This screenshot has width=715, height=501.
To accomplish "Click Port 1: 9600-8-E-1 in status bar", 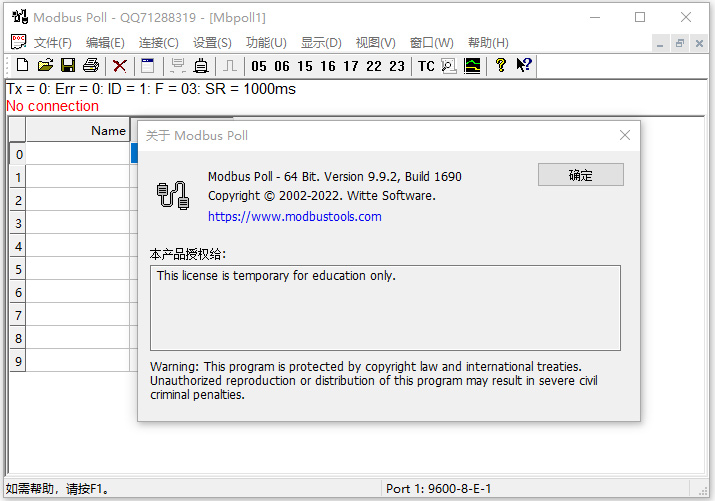I will click(438, 489).
